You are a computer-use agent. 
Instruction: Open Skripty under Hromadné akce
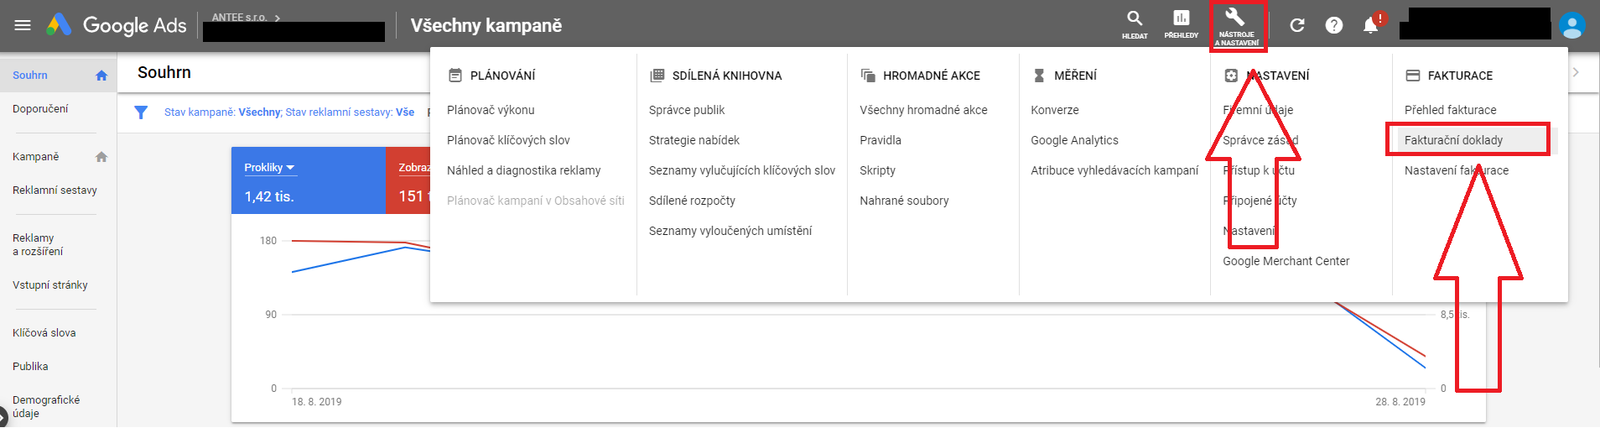(878, 170)
